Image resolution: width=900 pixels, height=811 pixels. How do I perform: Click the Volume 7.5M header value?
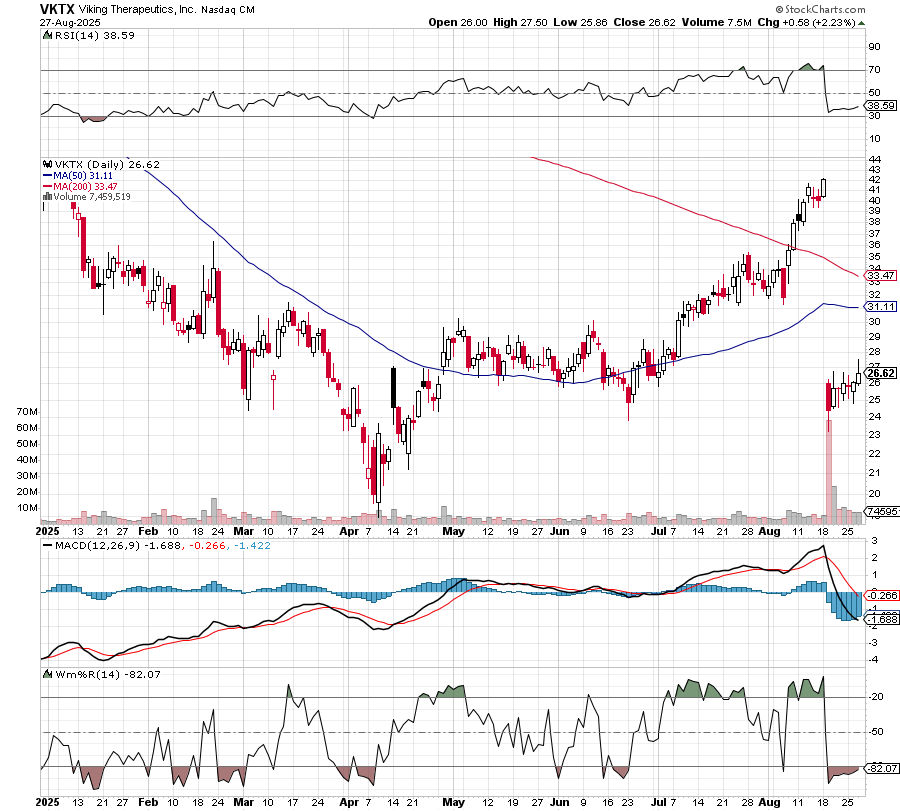click(x=716, y=22)
